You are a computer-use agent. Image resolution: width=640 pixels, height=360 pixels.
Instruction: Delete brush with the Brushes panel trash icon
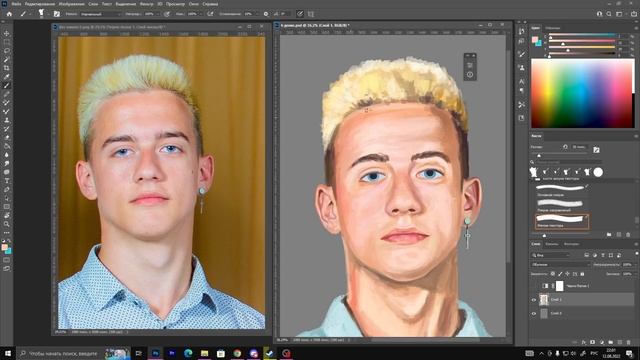628,235
